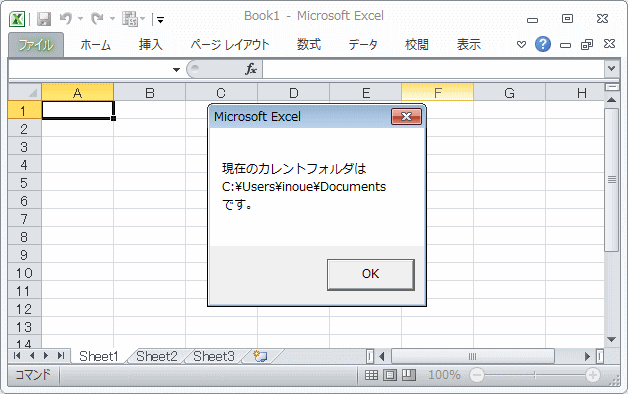Viewport: 628px width, 394px height.
Task: Select the Sheet1 tab
Action: 99,356
